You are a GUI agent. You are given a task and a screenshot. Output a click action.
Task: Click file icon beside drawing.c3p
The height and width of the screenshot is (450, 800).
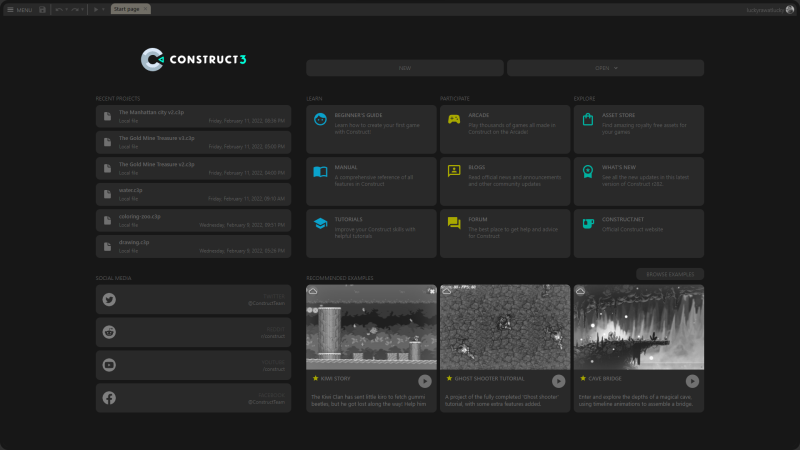(x=107, y=246)
